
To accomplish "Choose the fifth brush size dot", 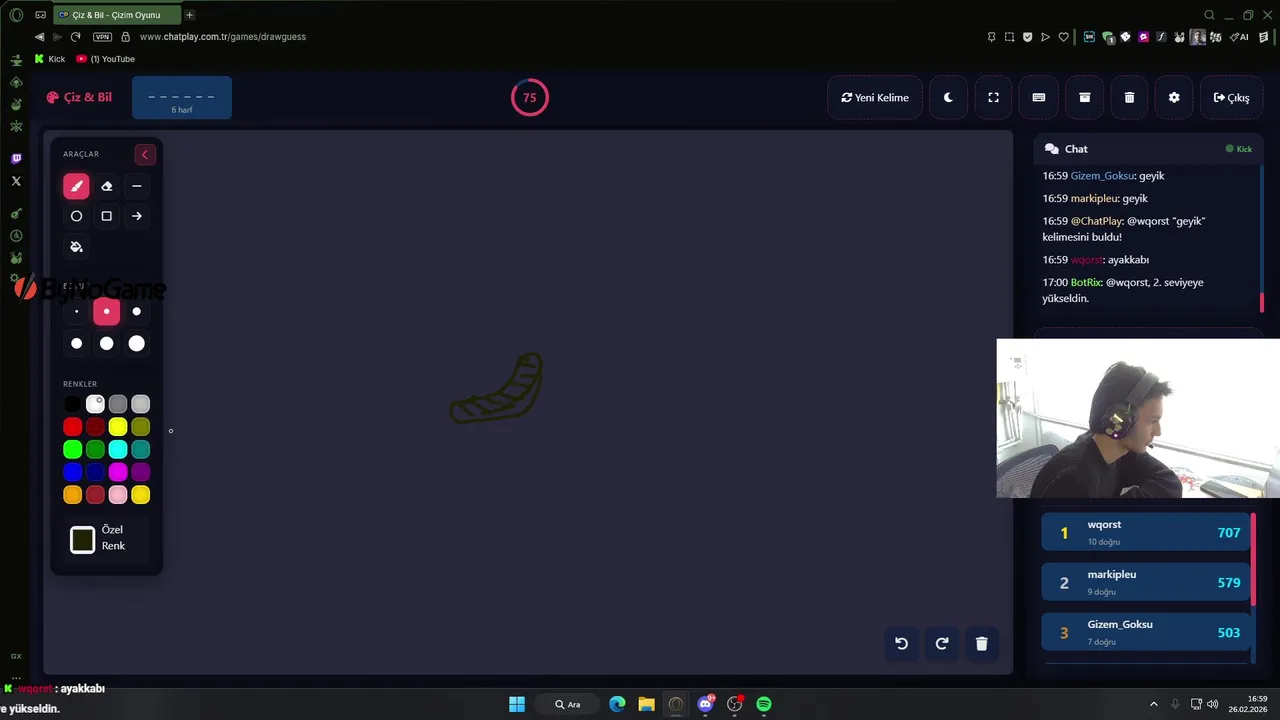I will point(107,343).
